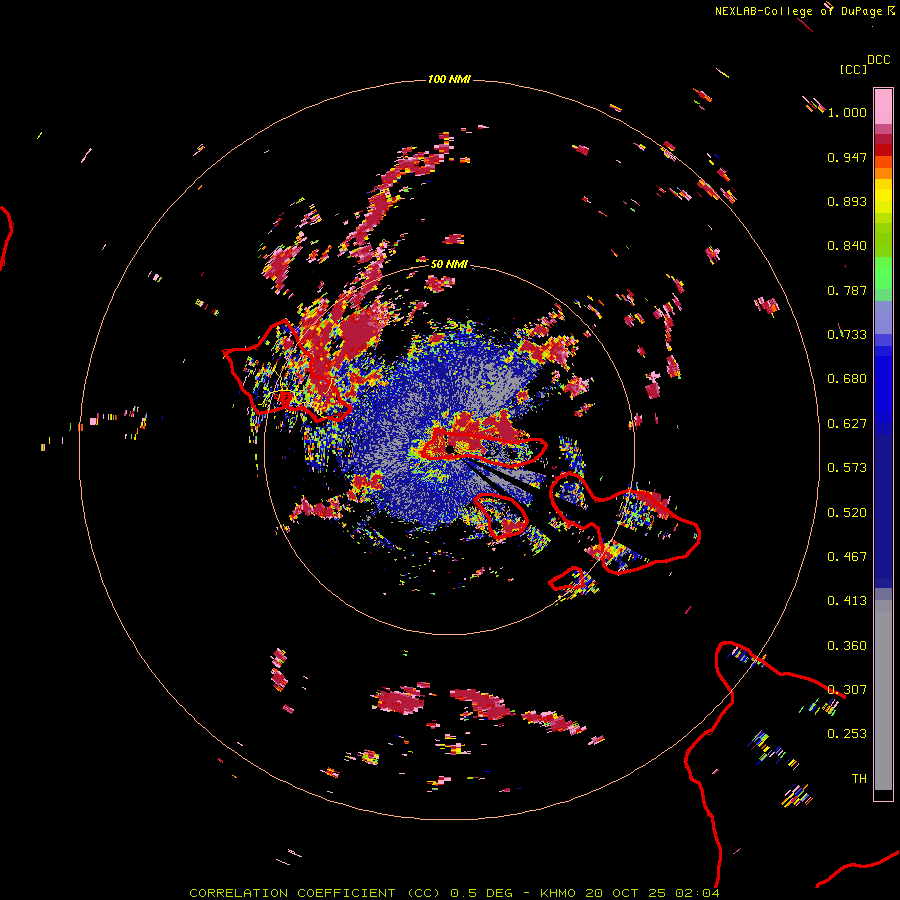Select the 0.360 scale value
This screenshot has width=900, height=900.
tap(847, 646)
